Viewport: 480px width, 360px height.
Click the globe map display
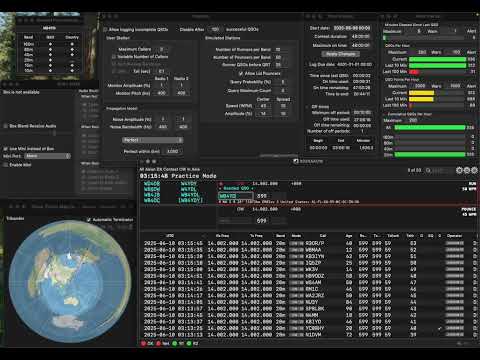point(70,282)
